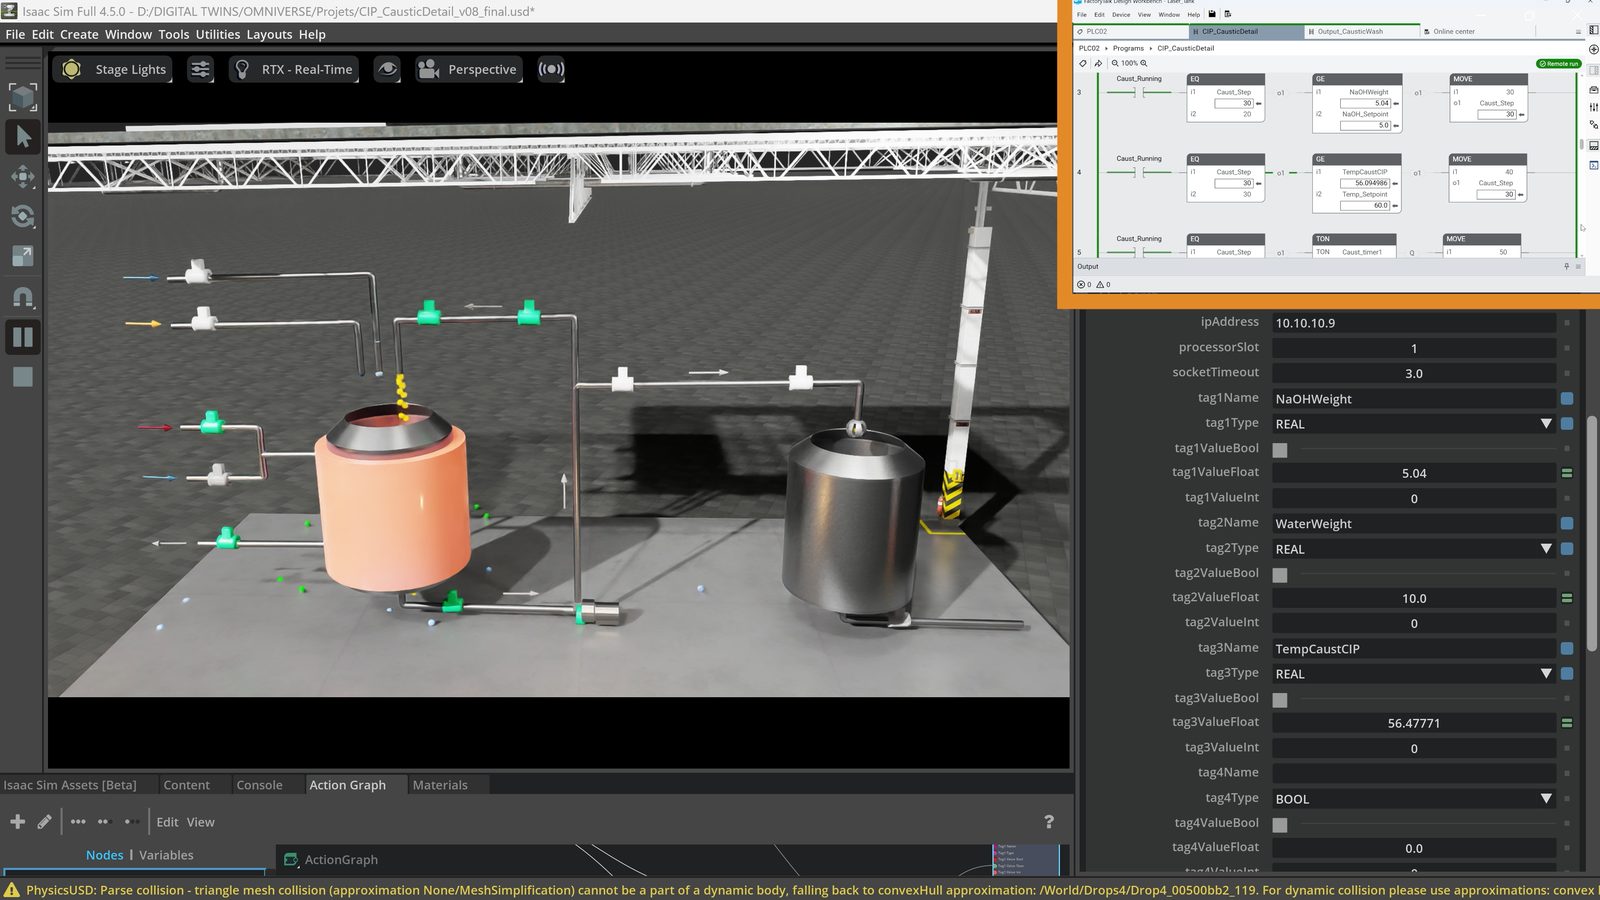Open the Layouts menu
Viewport: 1600px width, 900px height.
(x=269, y=34)
